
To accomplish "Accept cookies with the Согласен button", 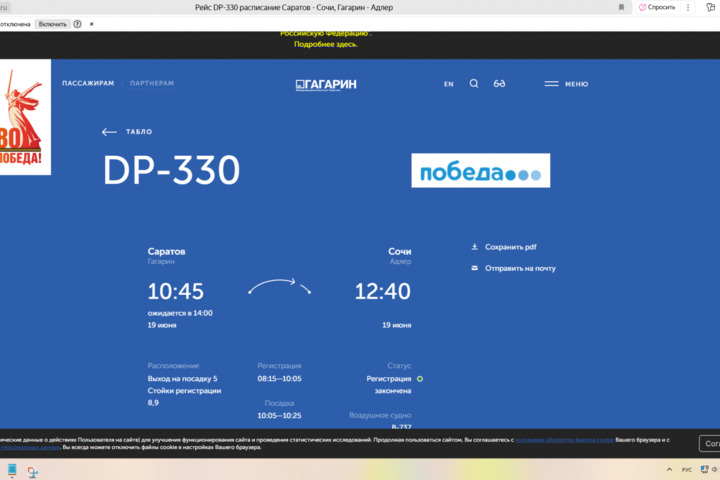I will pyautogui.click(x=710, y=443).
